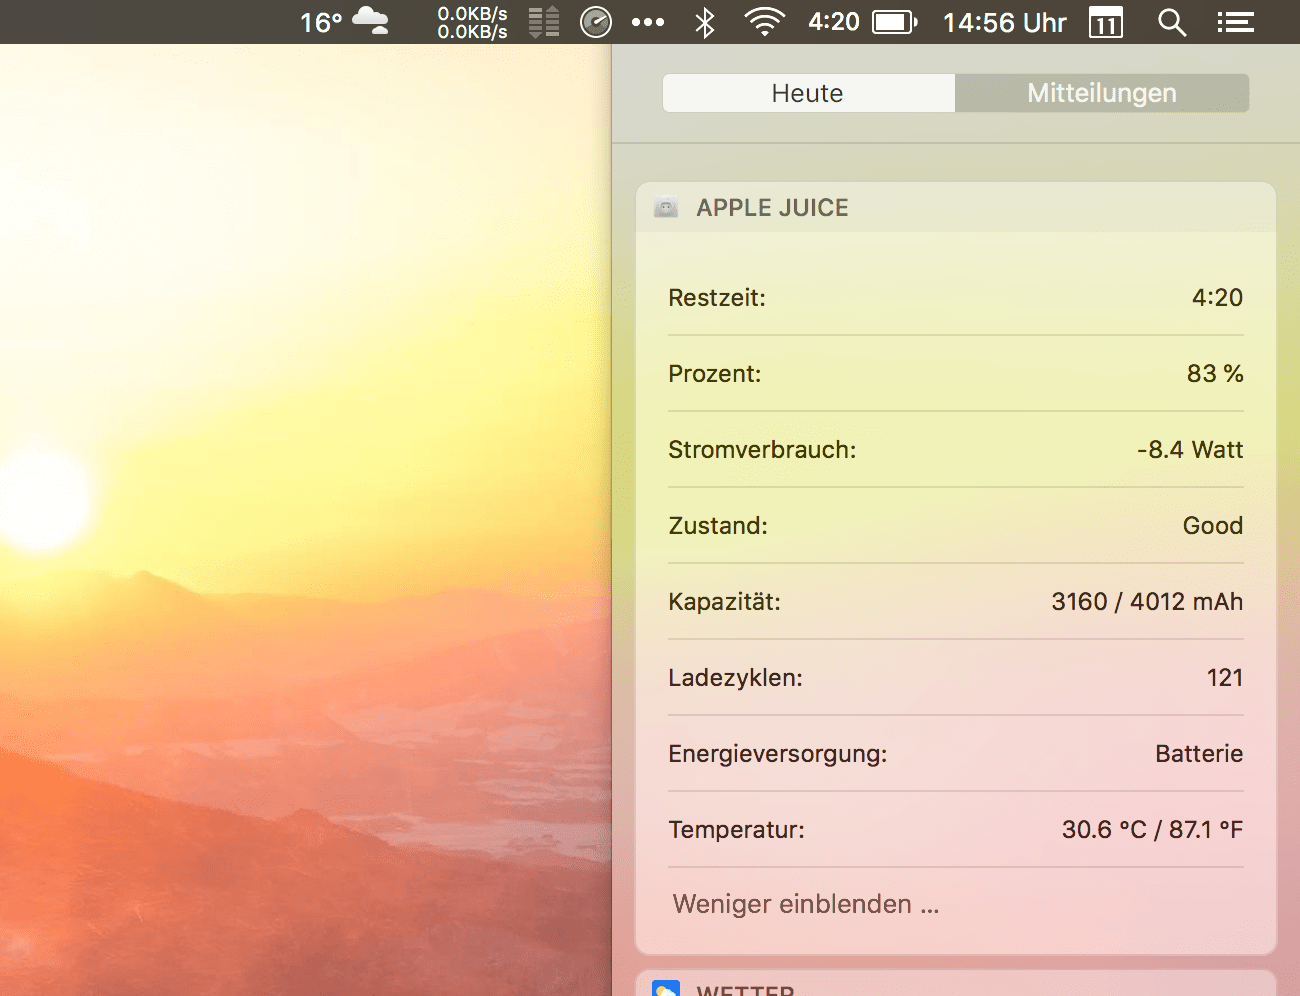Screen dimensions: 1300x996
Task: Click the battery icon in menu bar
Action: pos(894,22)
